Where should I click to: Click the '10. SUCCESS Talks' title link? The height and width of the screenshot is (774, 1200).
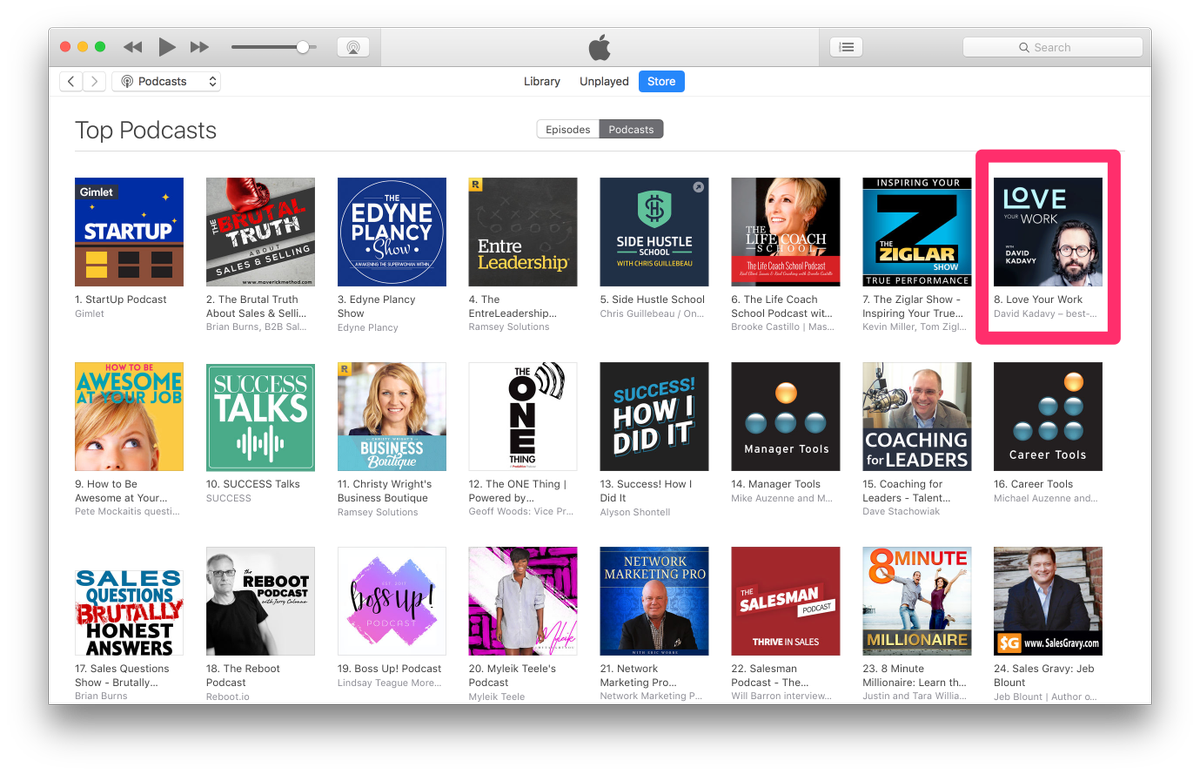point(253,484)
